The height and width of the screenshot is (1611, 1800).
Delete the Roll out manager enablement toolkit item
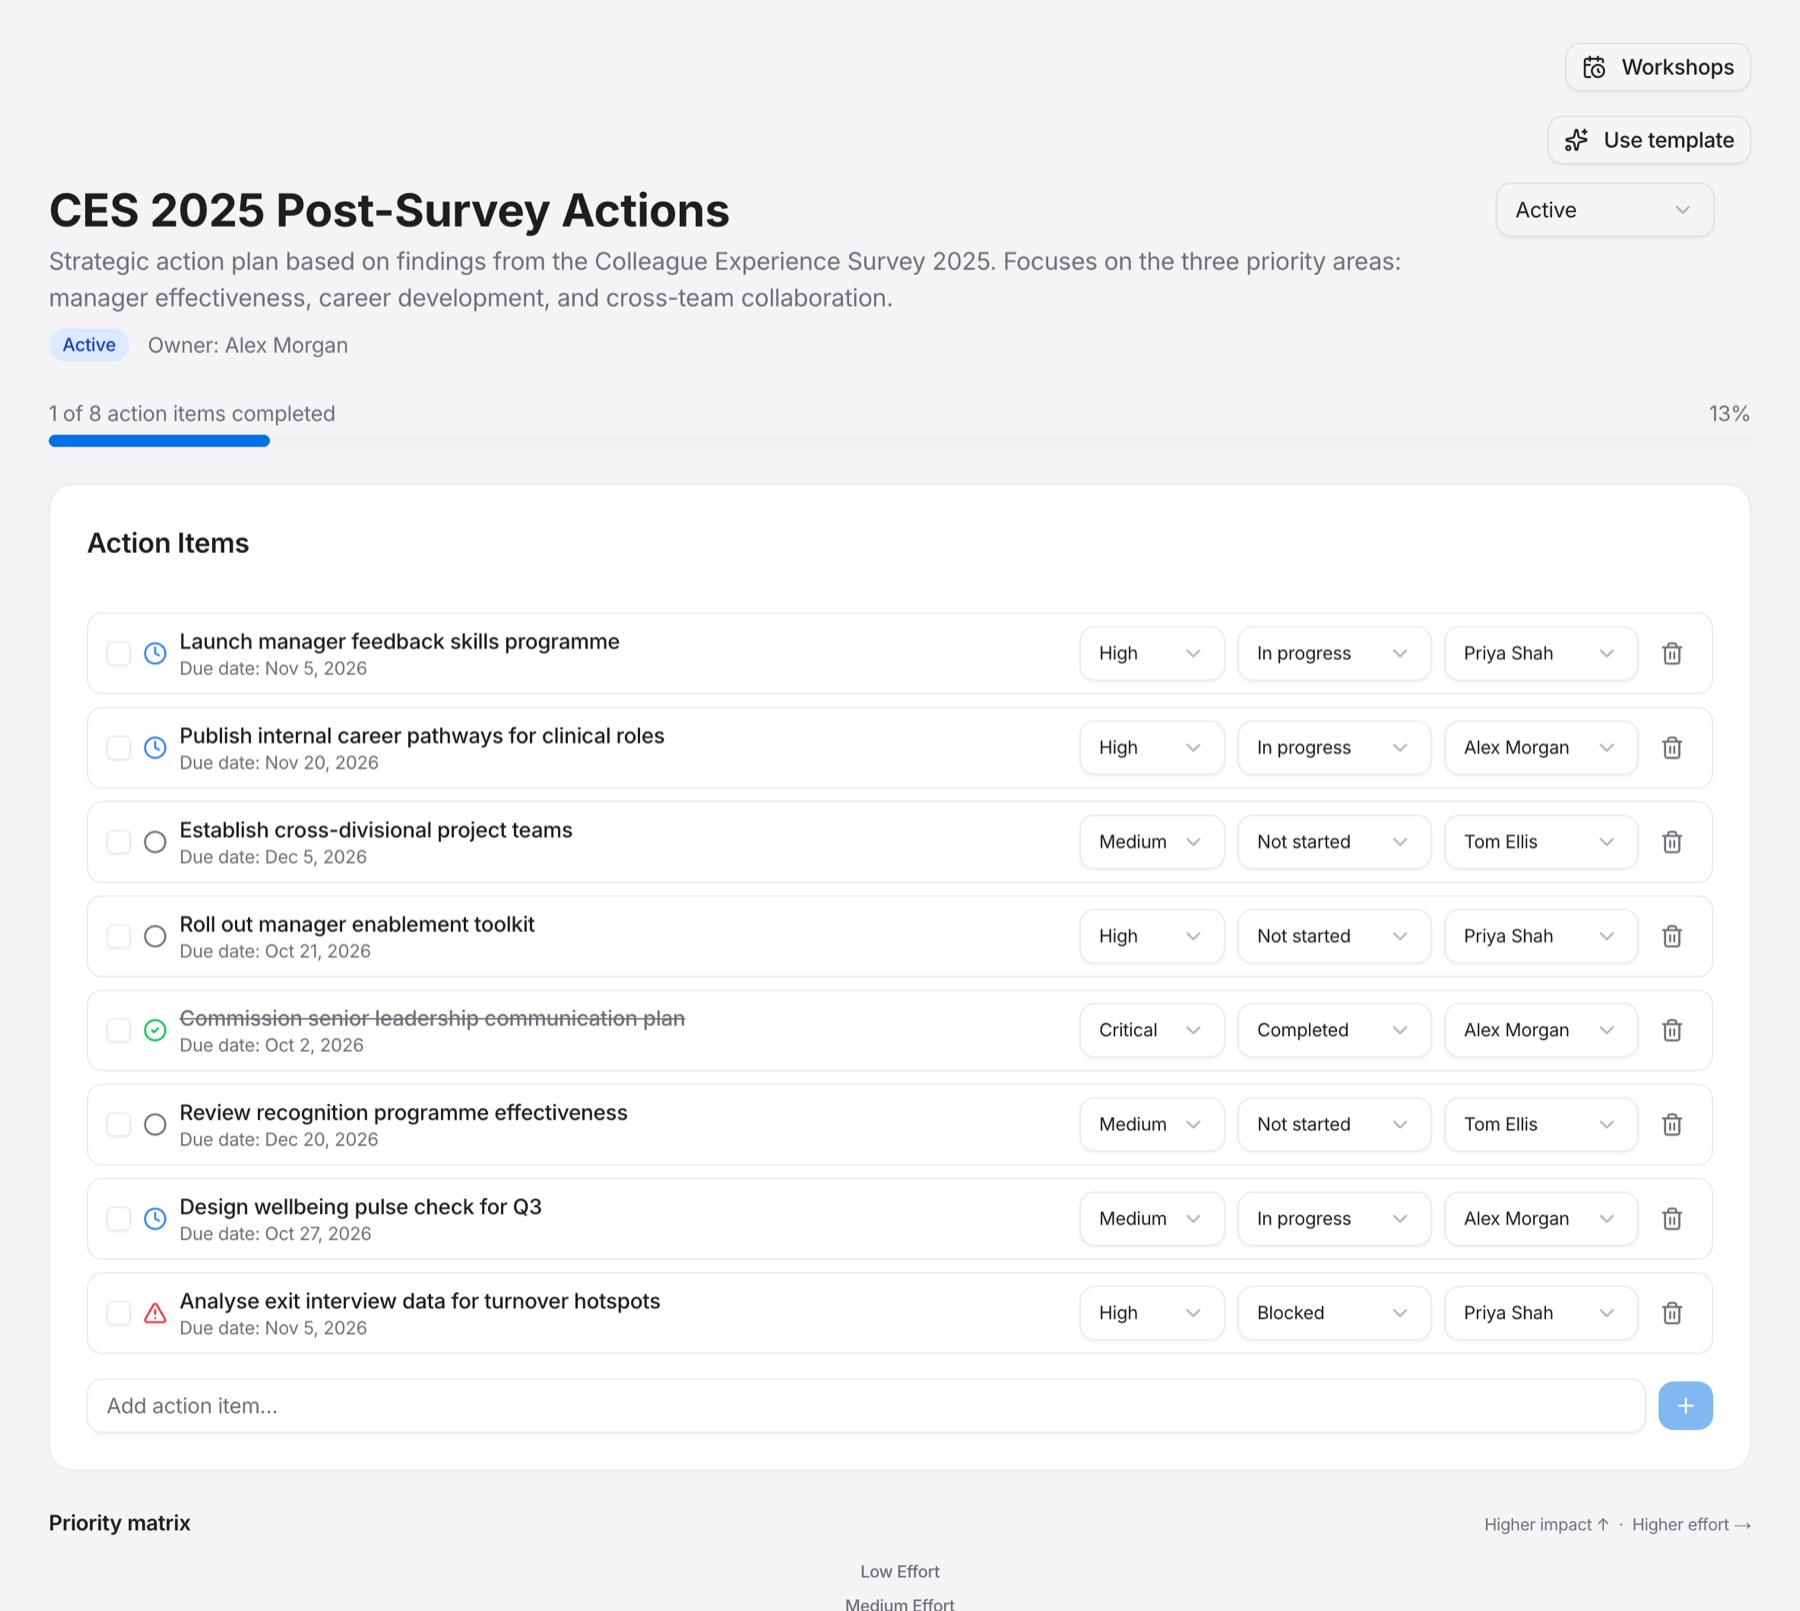point(1672,936)
